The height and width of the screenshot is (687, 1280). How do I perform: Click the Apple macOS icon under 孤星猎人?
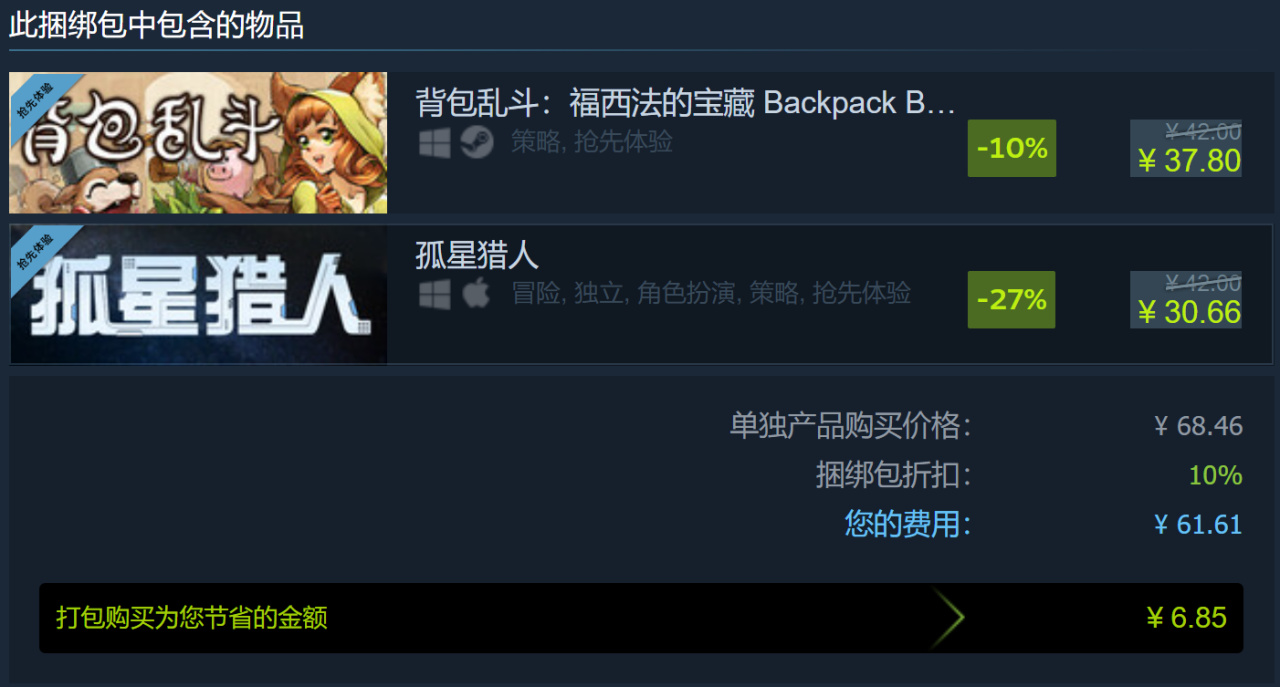pyautogui.click(x=477, y=293)
